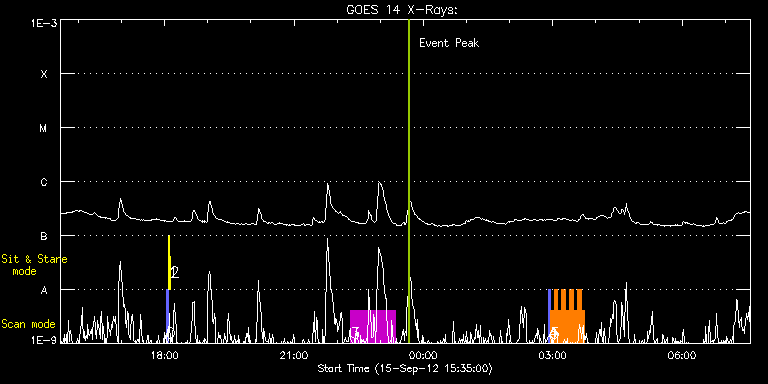The image size is (768, 384).
Task: Click the yellow "Scan mode" label
Action: click(x=28, y=324)
